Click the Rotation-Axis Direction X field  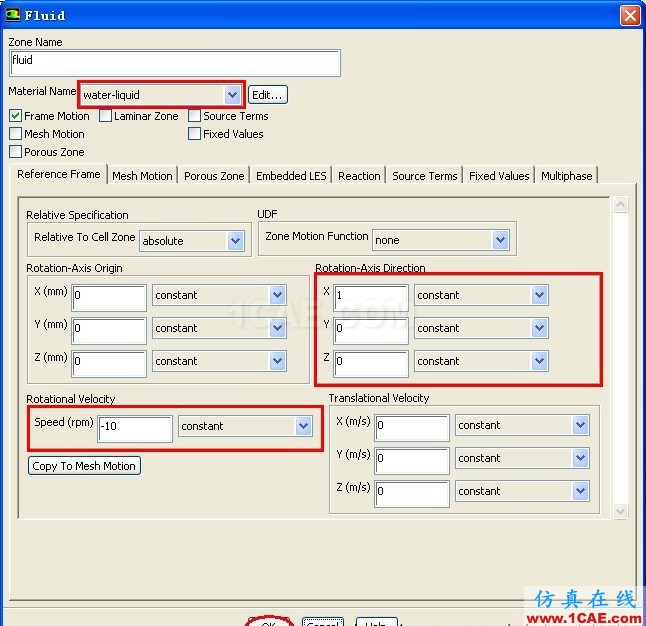click(x=371, y=297)
